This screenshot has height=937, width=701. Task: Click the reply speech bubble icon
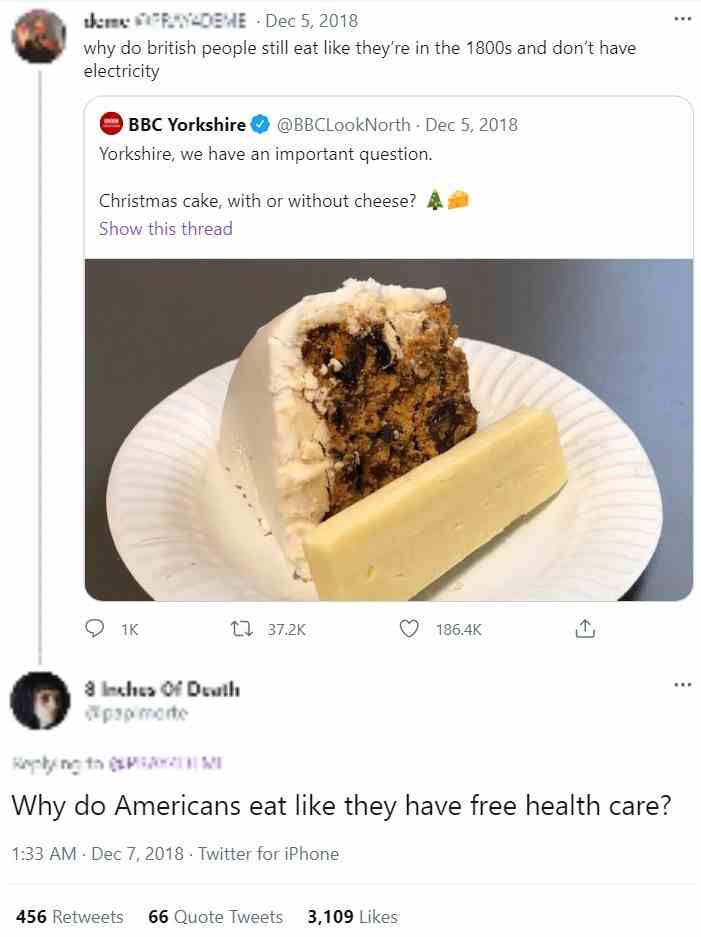pyautogui.click(x=96, y=629)
